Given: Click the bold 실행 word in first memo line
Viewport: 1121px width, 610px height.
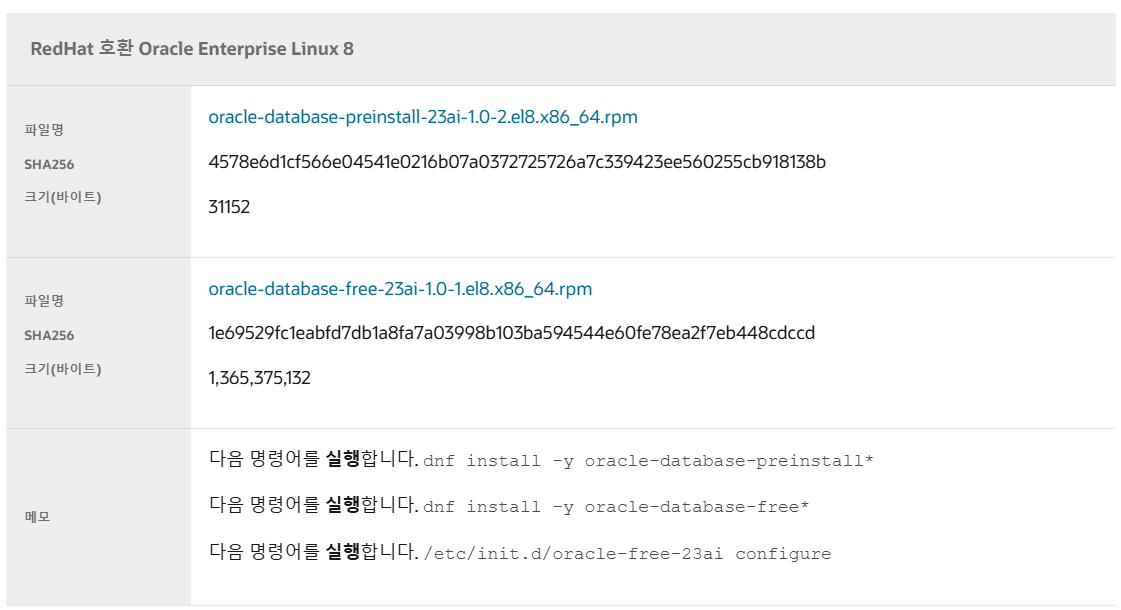Looking at the screenshot, I should coord(342,459).
